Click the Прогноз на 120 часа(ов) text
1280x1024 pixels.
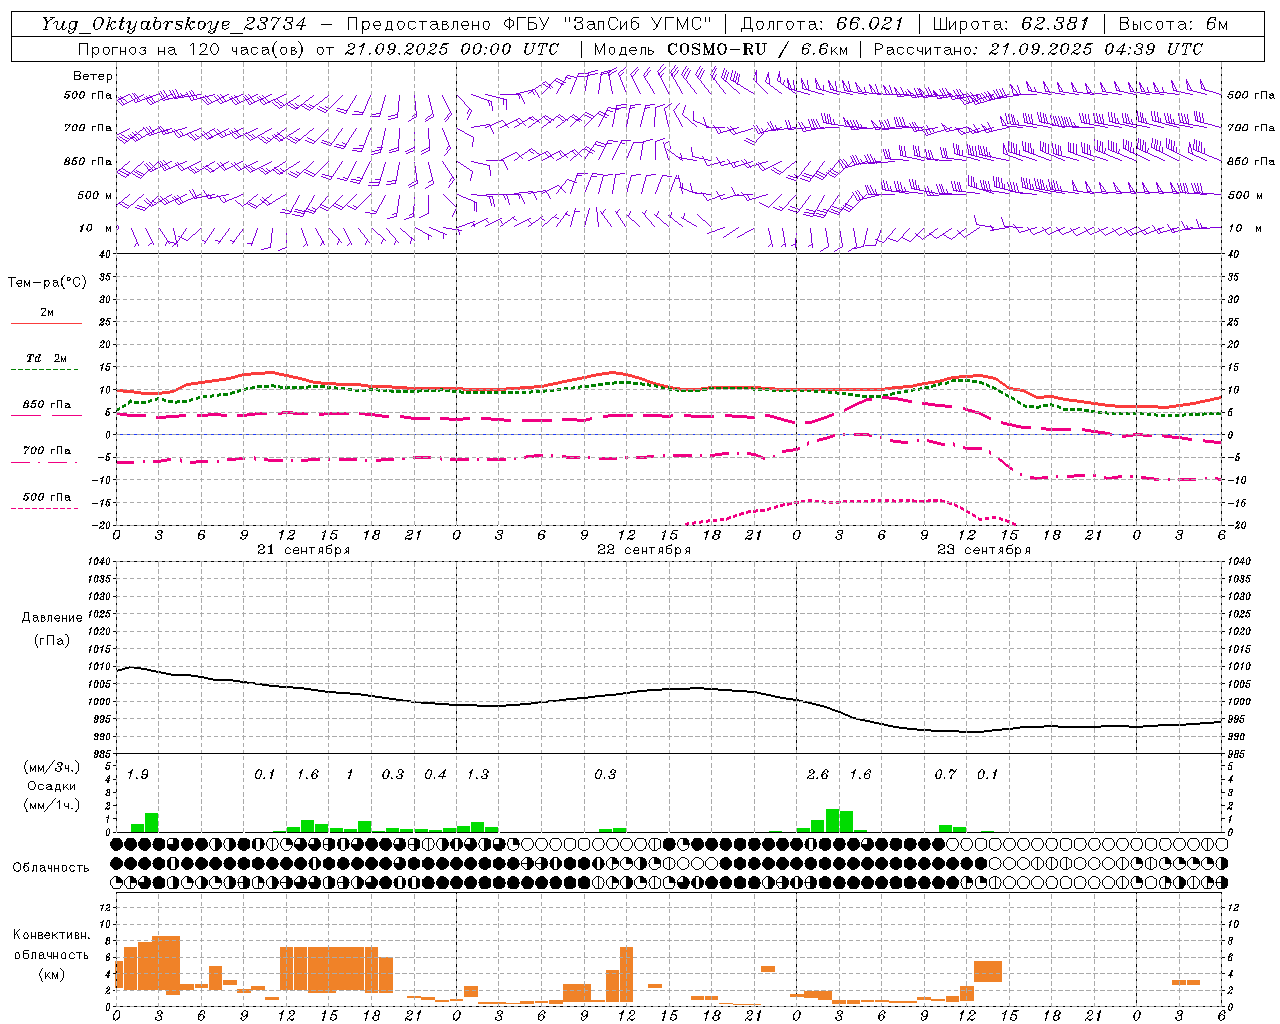point(192,49)
